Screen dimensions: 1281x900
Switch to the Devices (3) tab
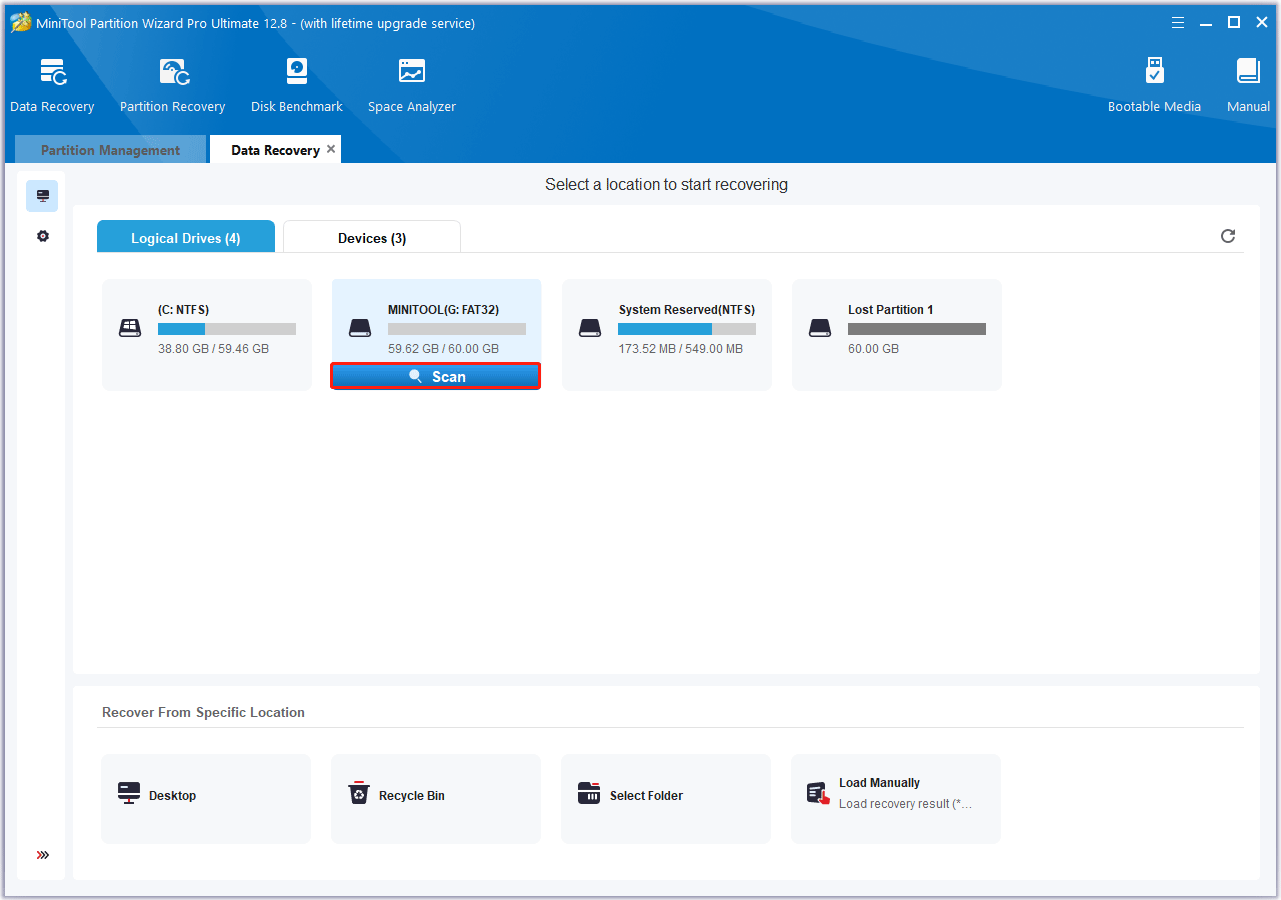click(372, 238)
